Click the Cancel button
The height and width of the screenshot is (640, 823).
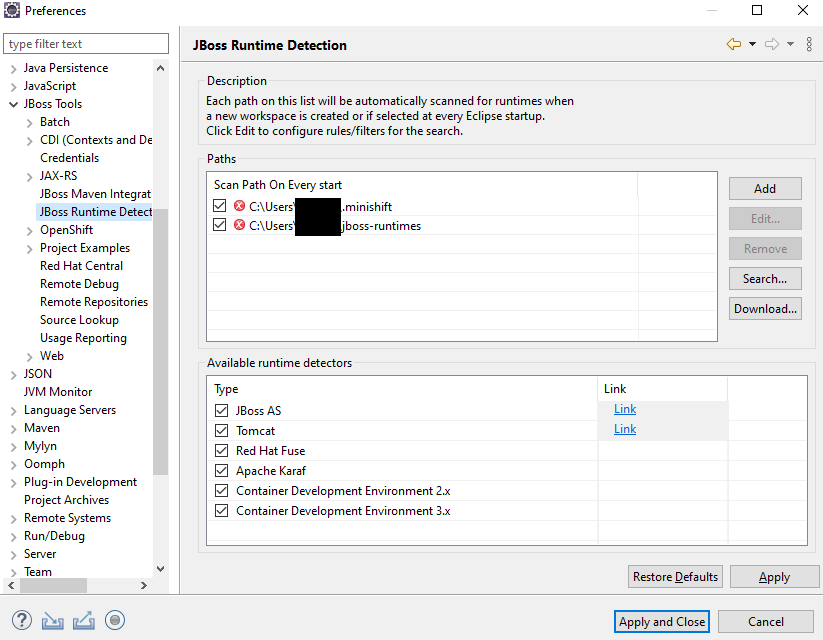coord(766,622)
